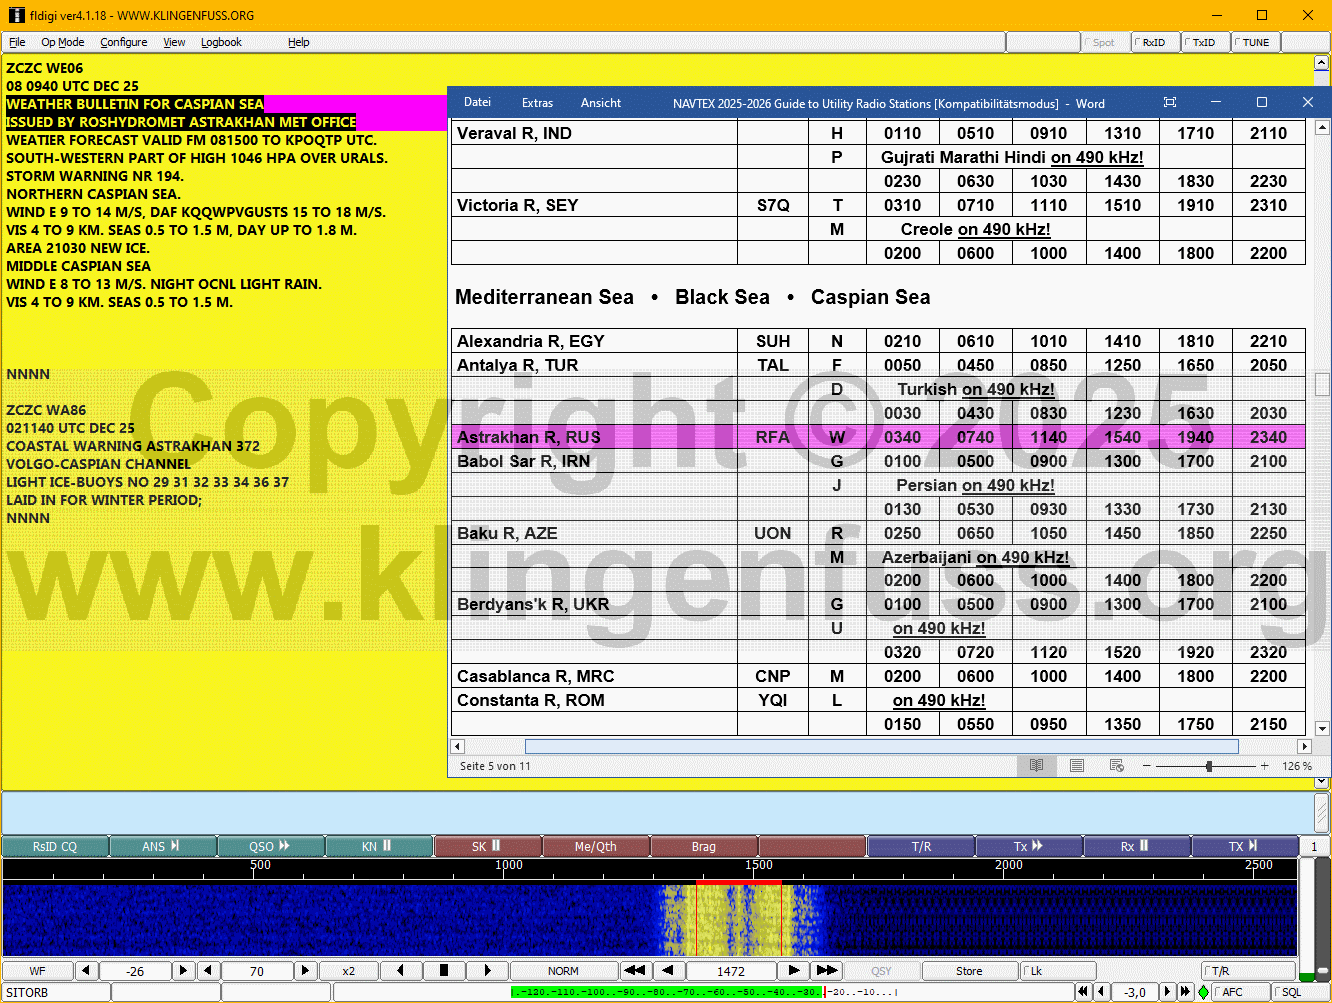The image size is (1332, 1003).
Task: Open Word read mode view icon
Action: pos(1037,766)
